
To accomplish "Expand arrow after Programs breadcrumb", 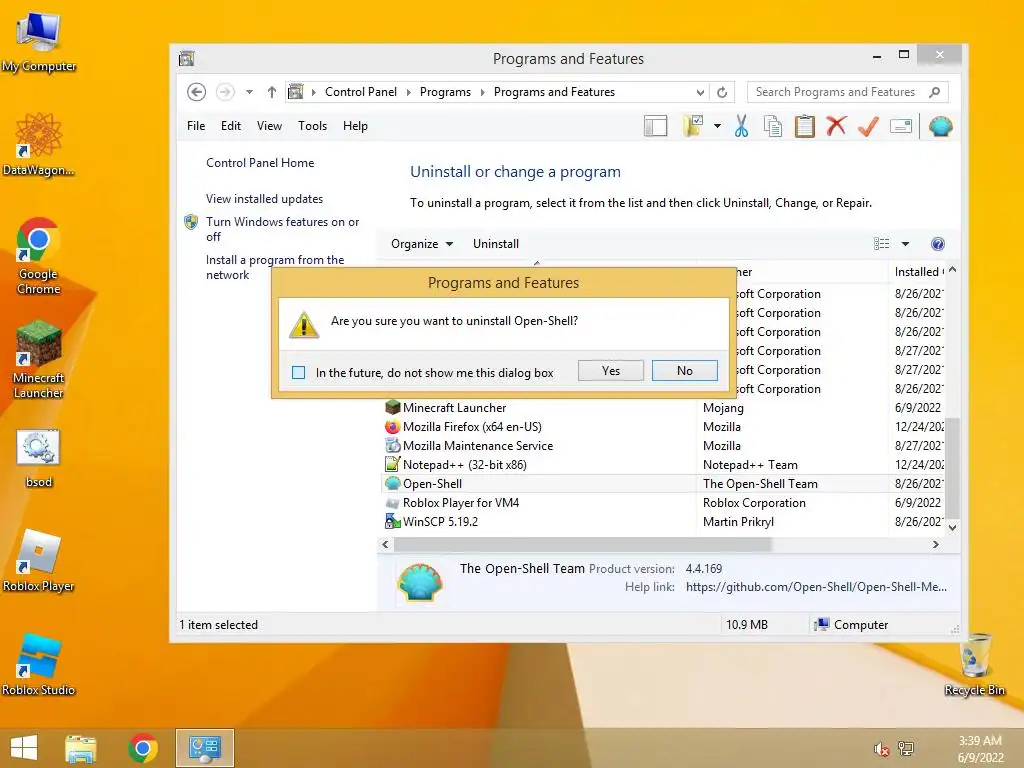I will (482, 92).
